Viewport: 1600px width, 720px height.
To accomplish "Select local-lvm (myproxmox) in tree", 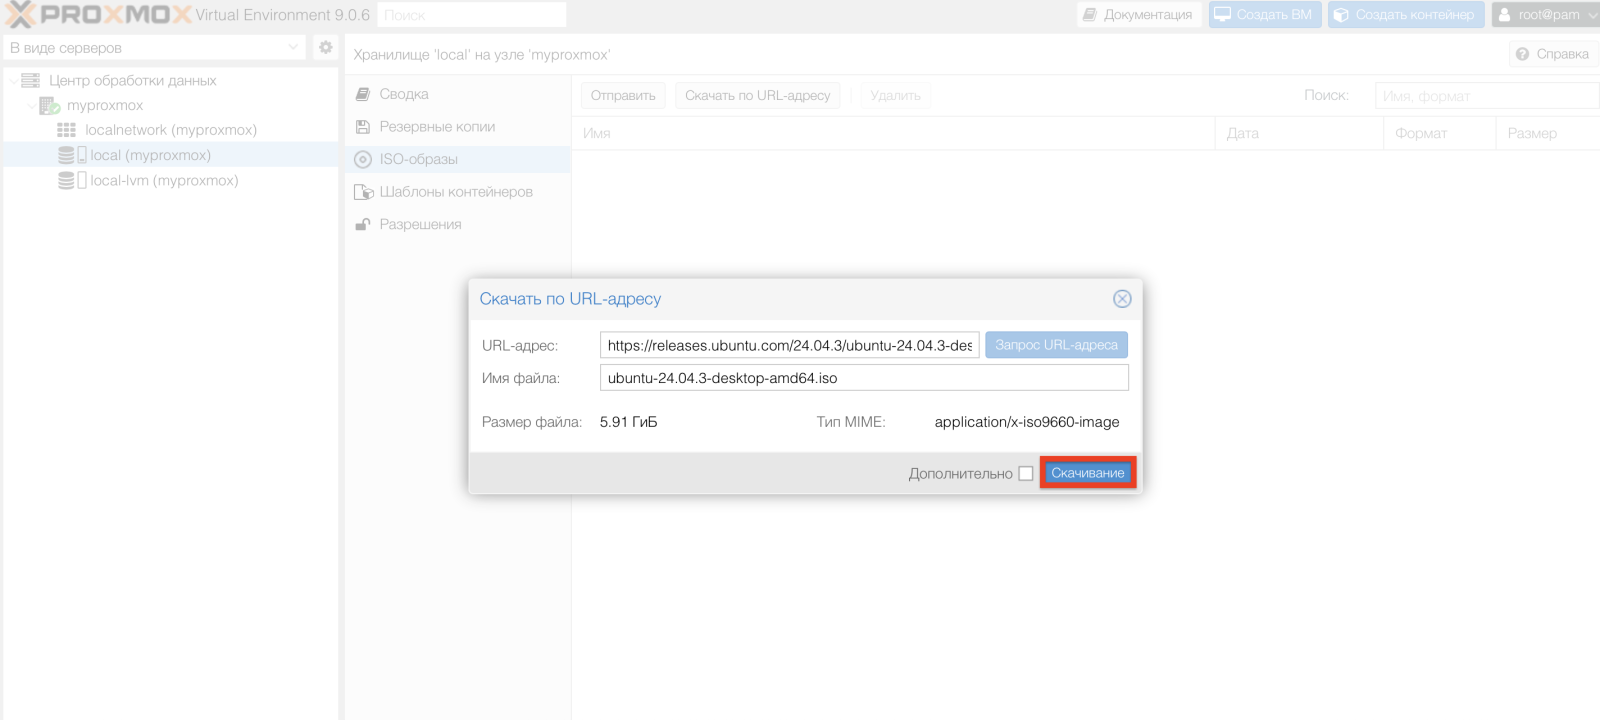I will click(164, 180).
